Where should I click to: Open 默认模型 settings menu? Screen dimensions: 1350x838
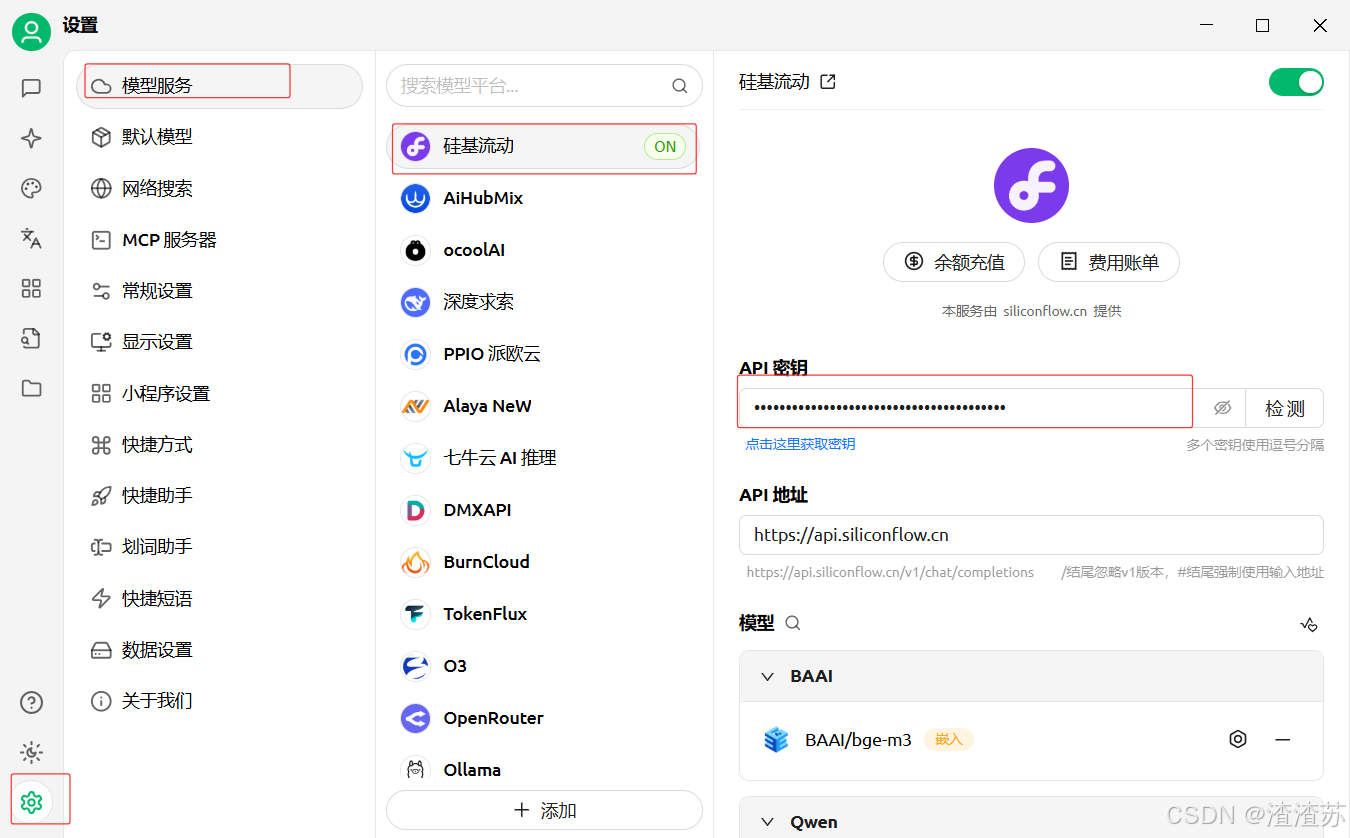coord(219,137)
